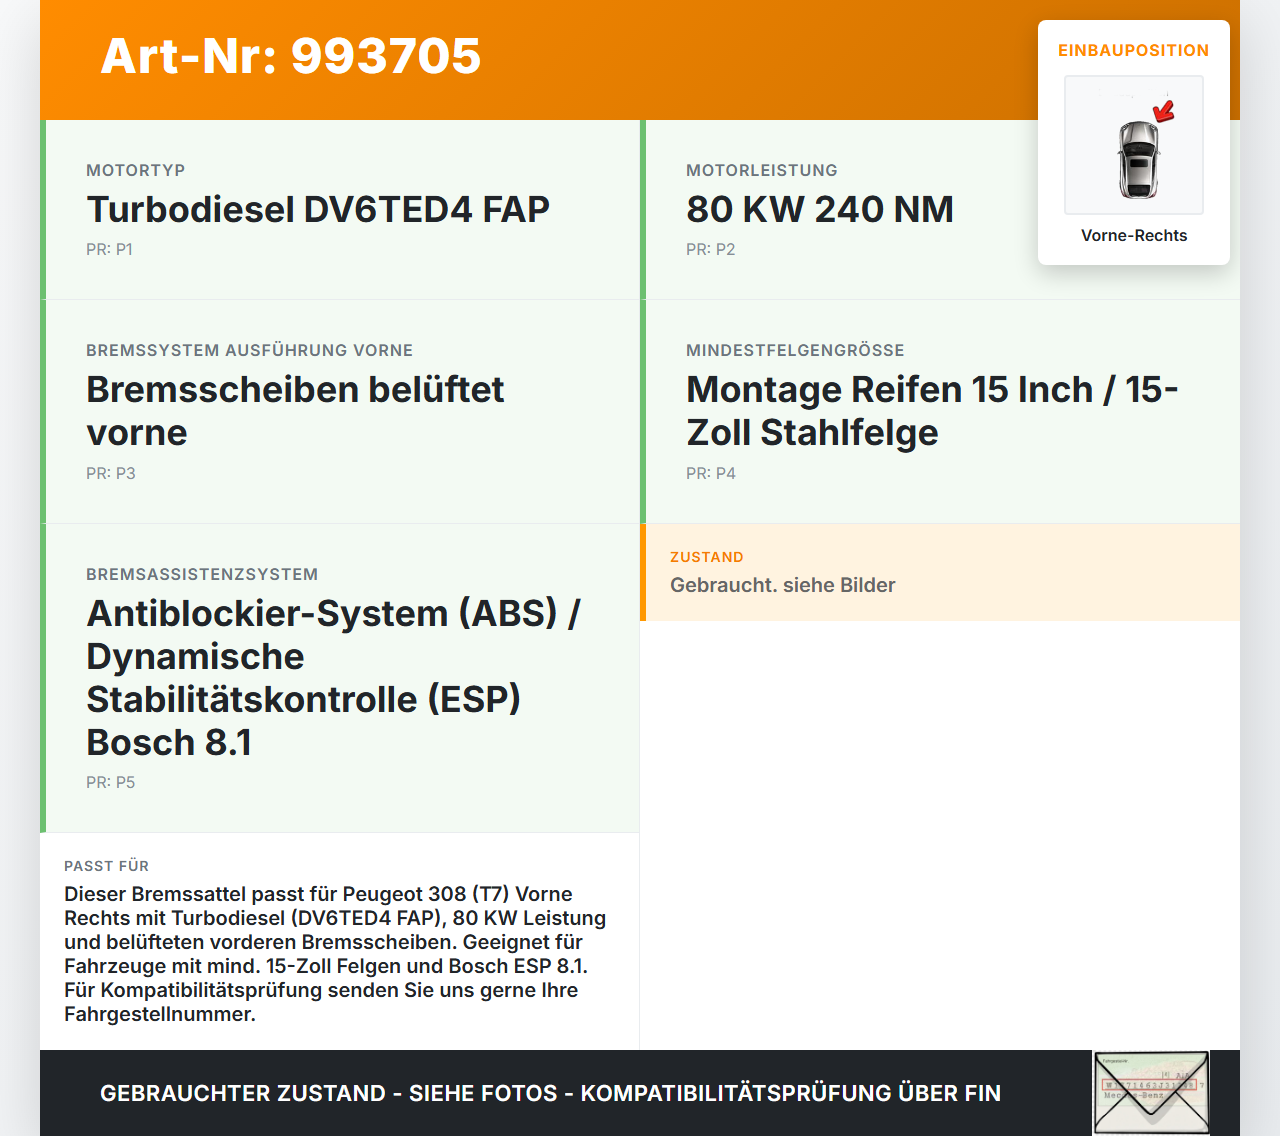Click the Vorne-Rechts caption
Viewport: 1280px width, 1137px height.
point(1134,235)
